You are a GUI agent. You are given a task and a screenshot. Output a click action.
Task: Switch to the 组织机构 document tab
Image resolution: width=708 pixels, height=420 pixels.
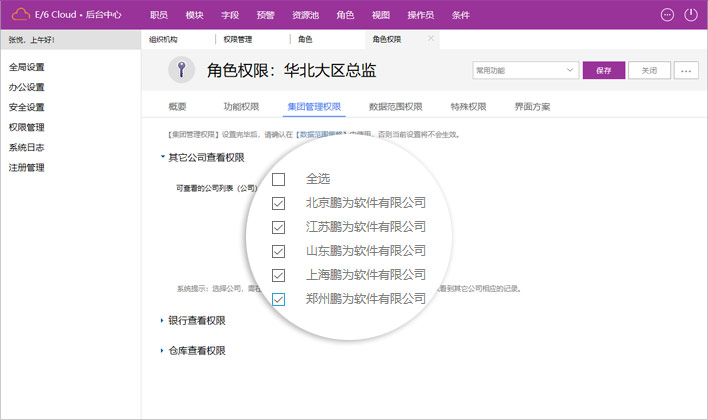pos(166,39)
